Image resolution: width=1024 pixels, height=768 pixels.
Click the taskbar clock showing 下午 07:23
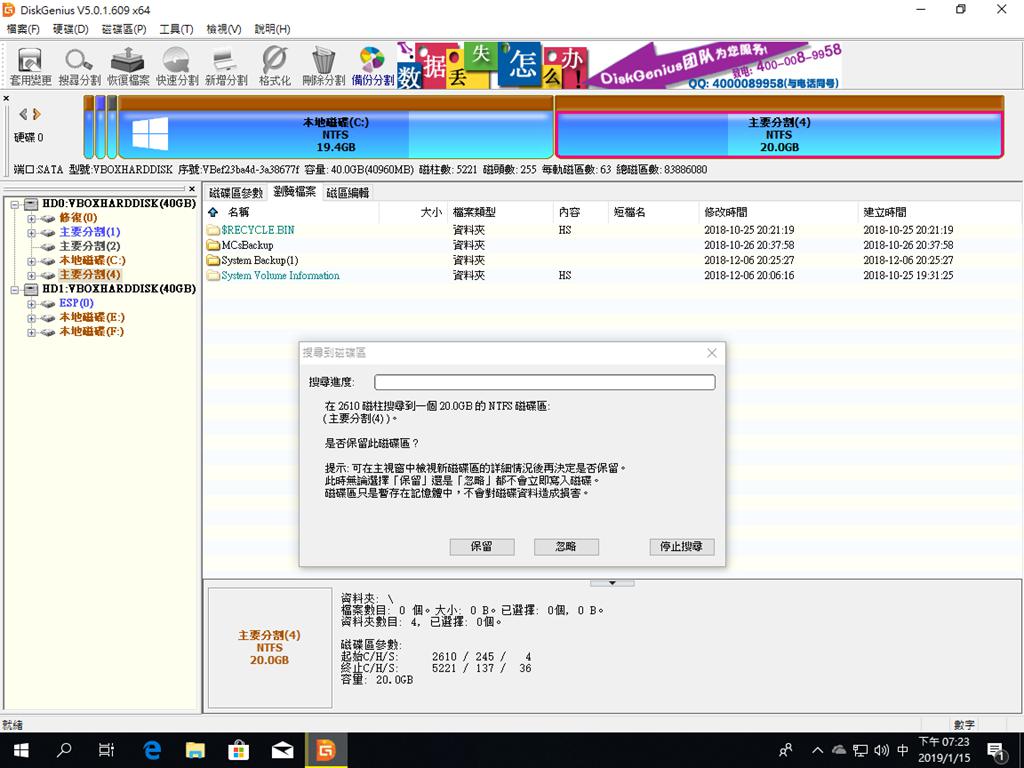(944, 750)
